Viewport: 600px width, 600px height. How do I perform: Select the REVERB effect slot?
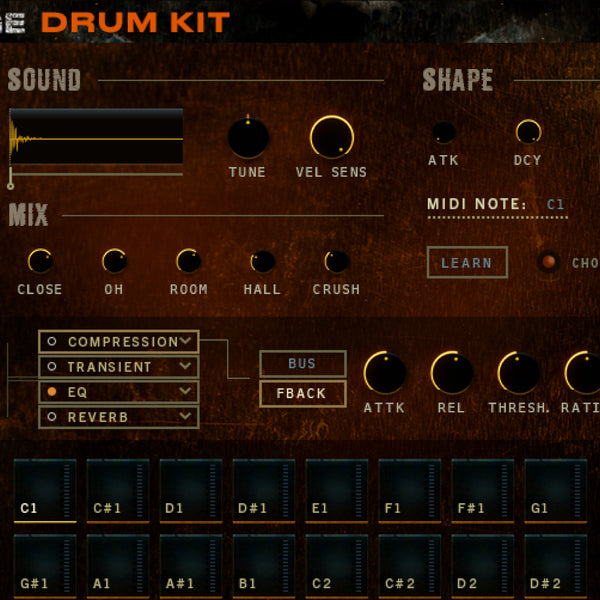[x=119, y=417]
